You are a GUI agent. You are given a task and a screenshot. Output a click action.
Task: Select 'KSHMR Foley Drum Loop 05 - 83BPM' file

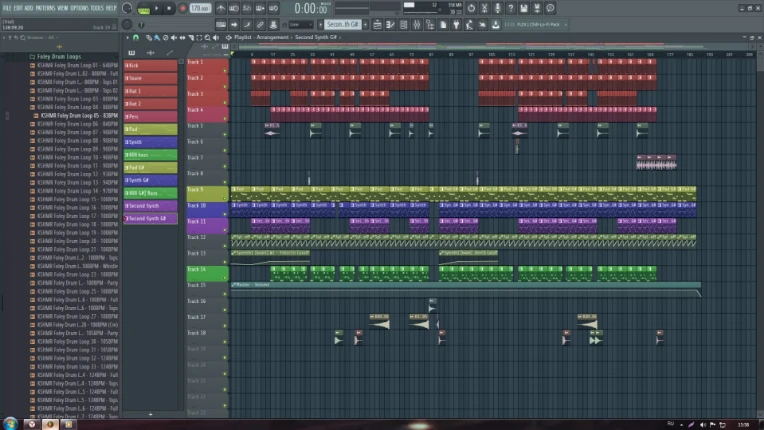tap(79, 115)
